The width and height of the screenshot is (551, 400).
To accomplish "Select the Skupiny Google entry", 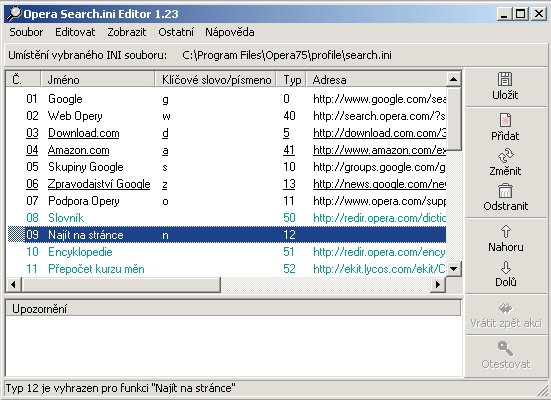I will pos(227,167).
